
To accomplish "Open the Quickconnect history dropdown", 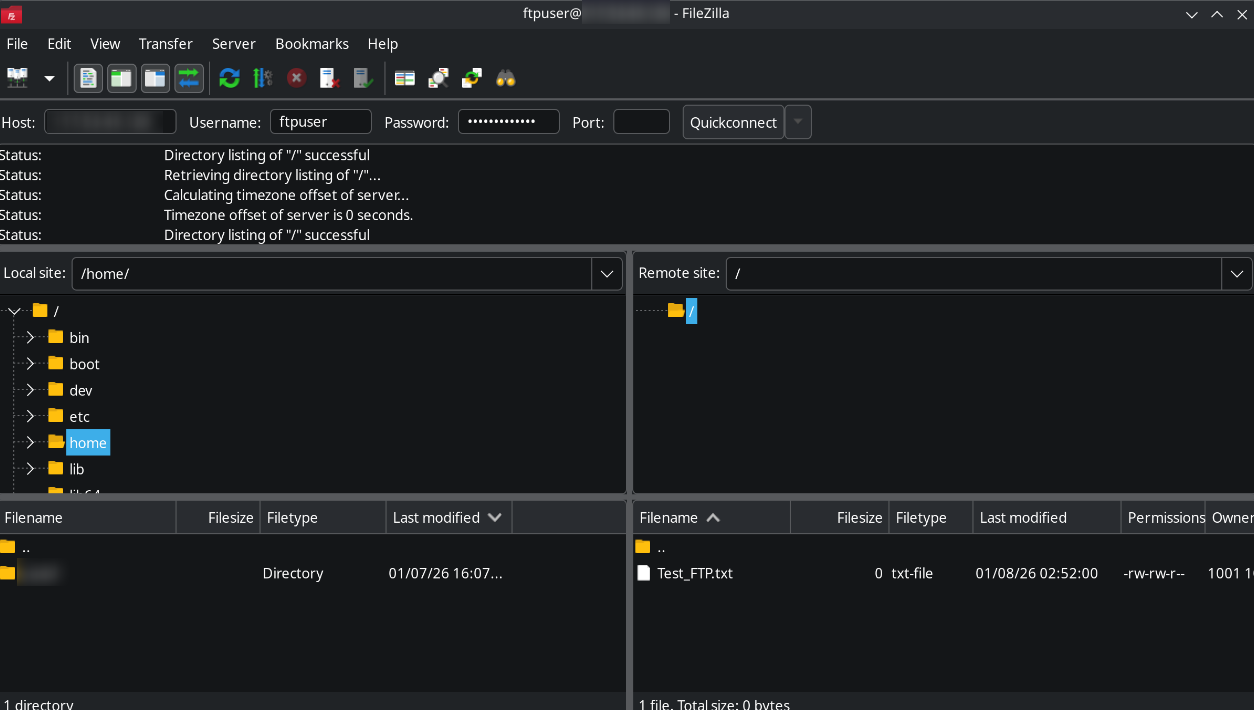I will click(x=798, y=122).
